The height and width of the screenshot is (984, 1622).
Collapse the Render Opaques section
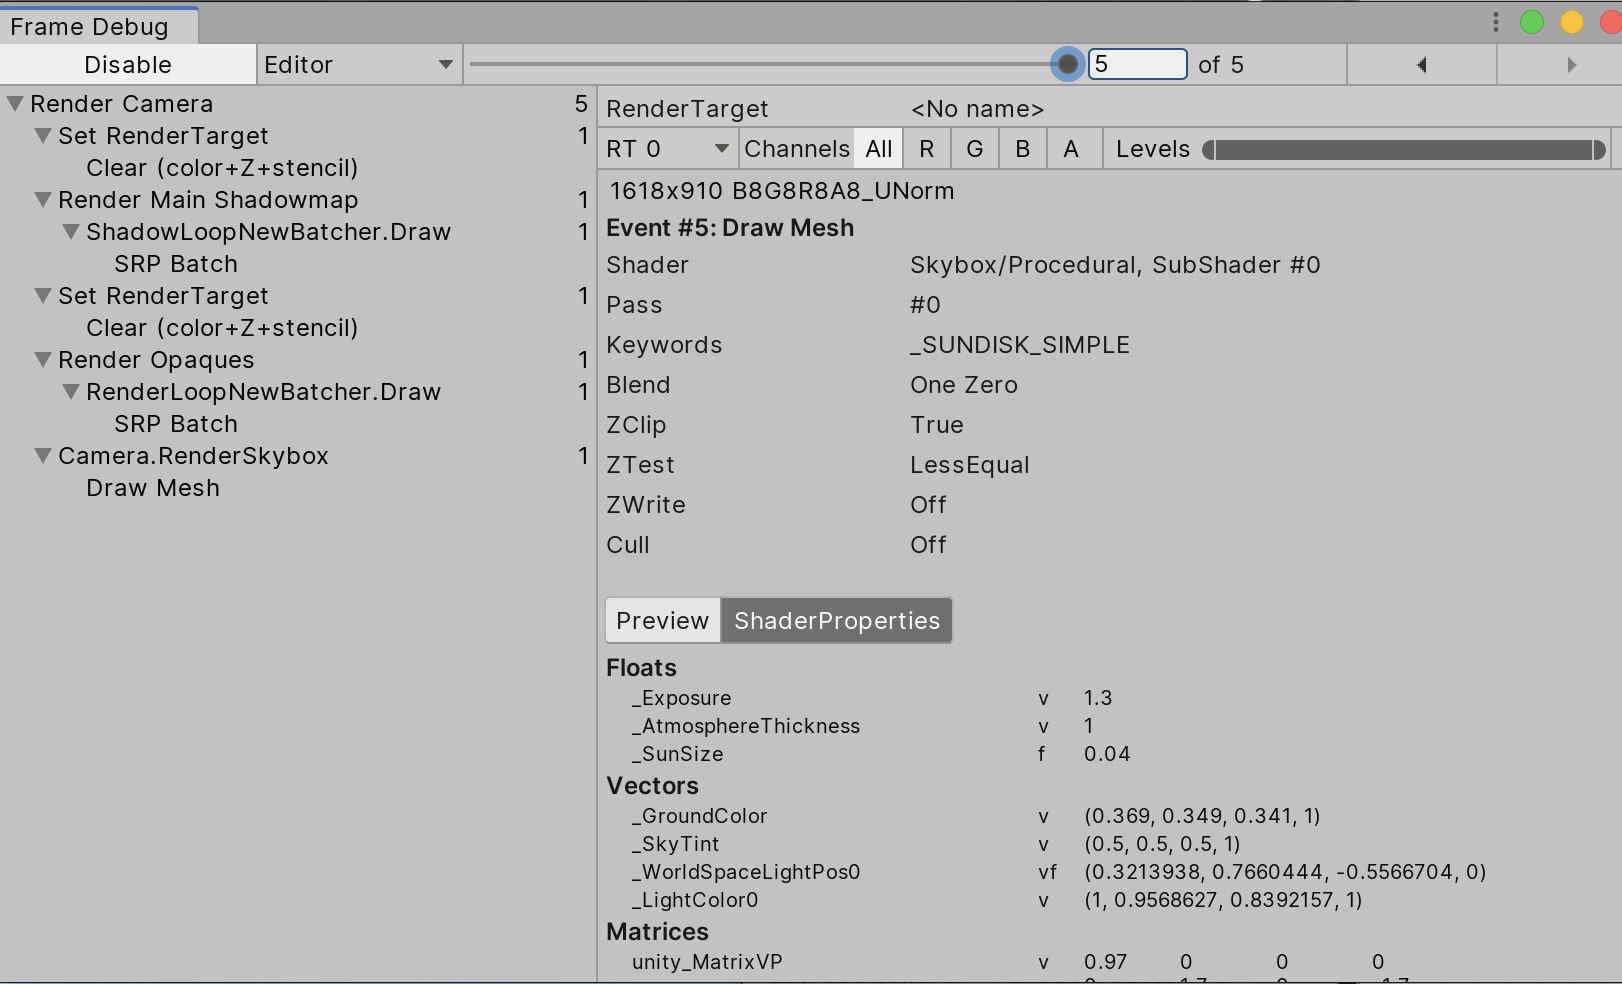point(42,359)
